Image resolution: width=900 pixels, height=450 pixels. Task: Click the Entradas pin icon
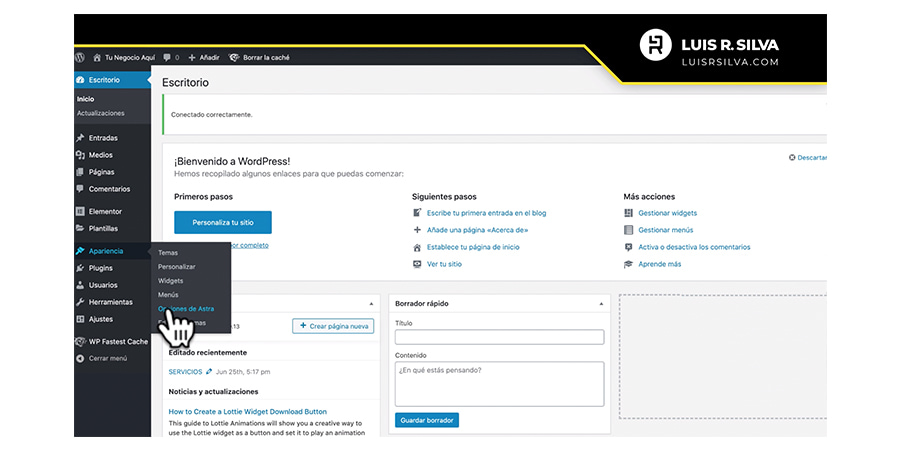click(80, 138)
